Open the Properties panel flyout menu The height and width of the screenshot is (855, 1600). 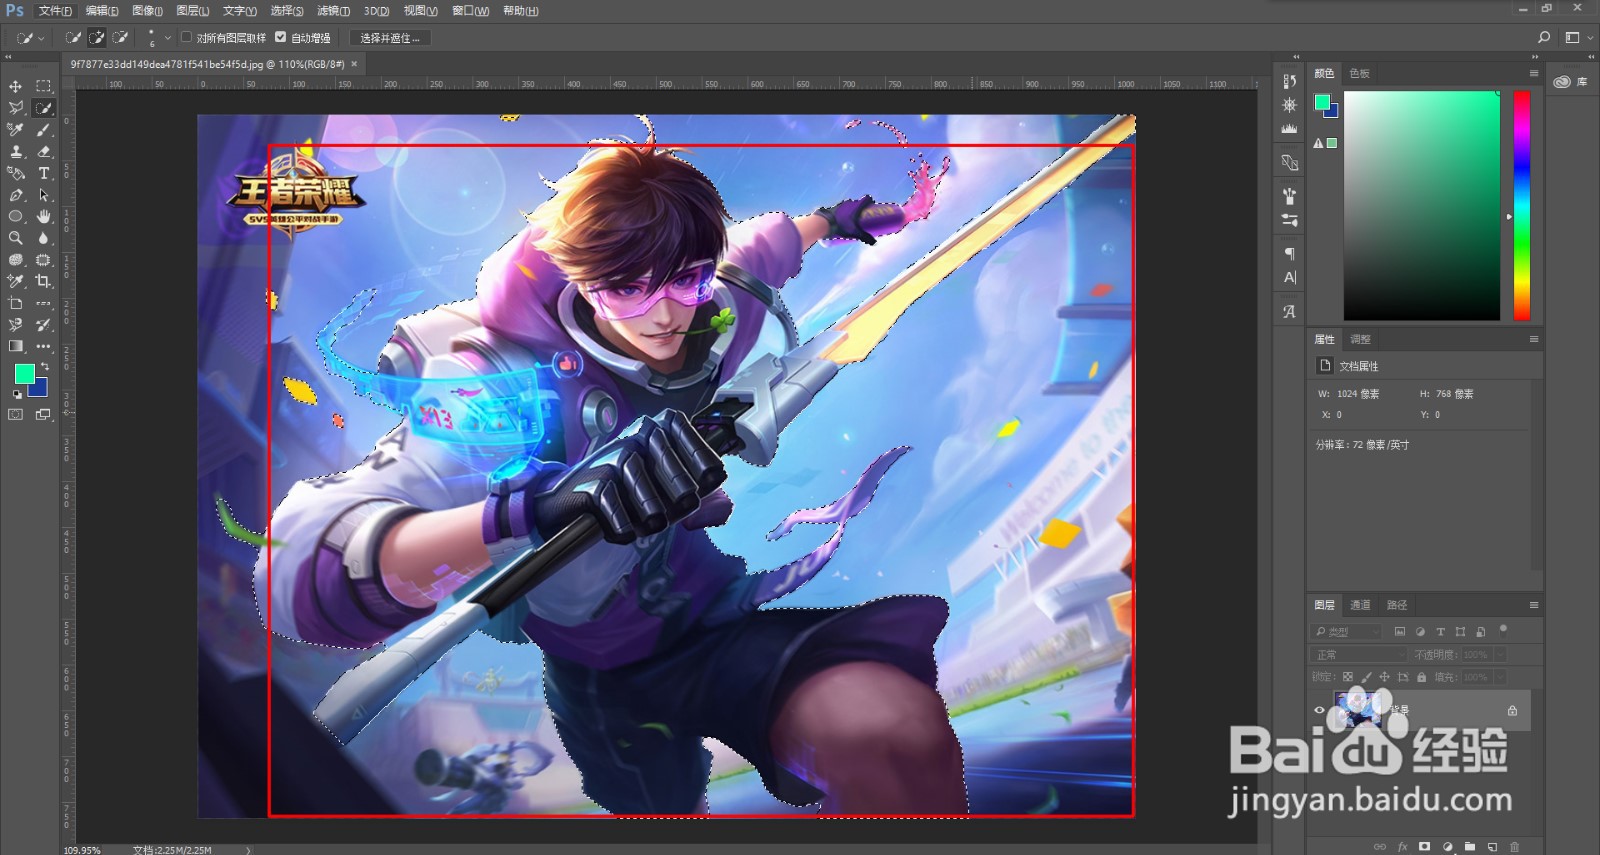(x=1533, y=339)
